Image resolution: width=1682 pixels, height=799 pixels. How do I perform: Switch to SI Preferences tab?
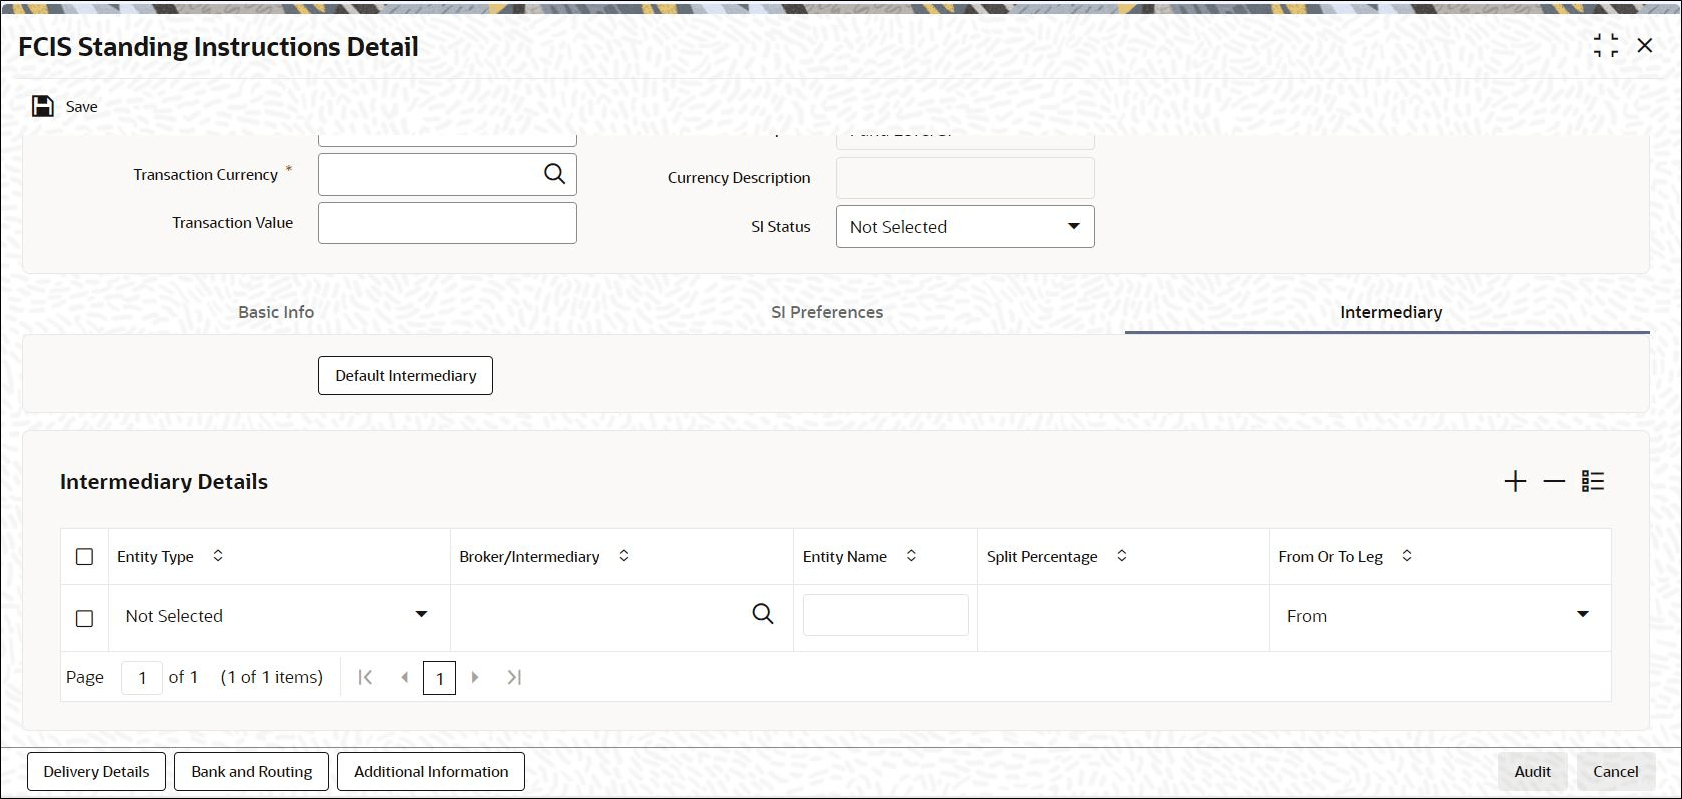(827, 312)
